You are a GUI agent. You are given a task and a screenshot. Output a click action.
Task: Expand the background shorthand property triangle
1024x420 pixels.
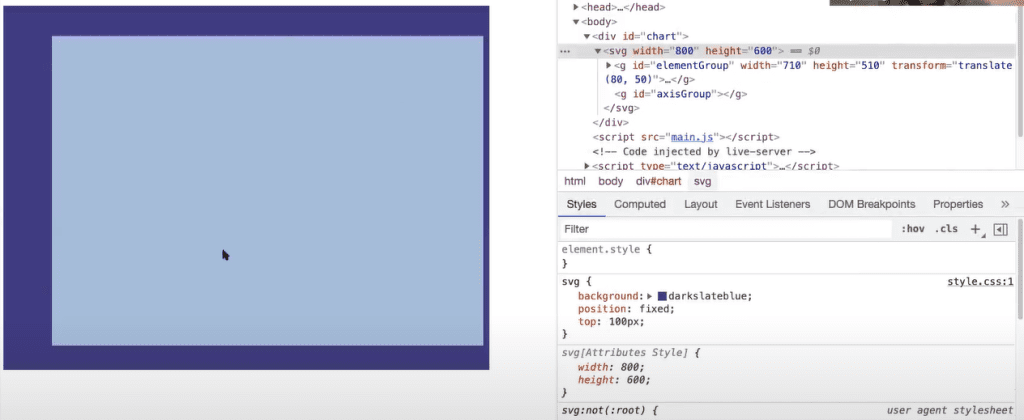[650, 296]
